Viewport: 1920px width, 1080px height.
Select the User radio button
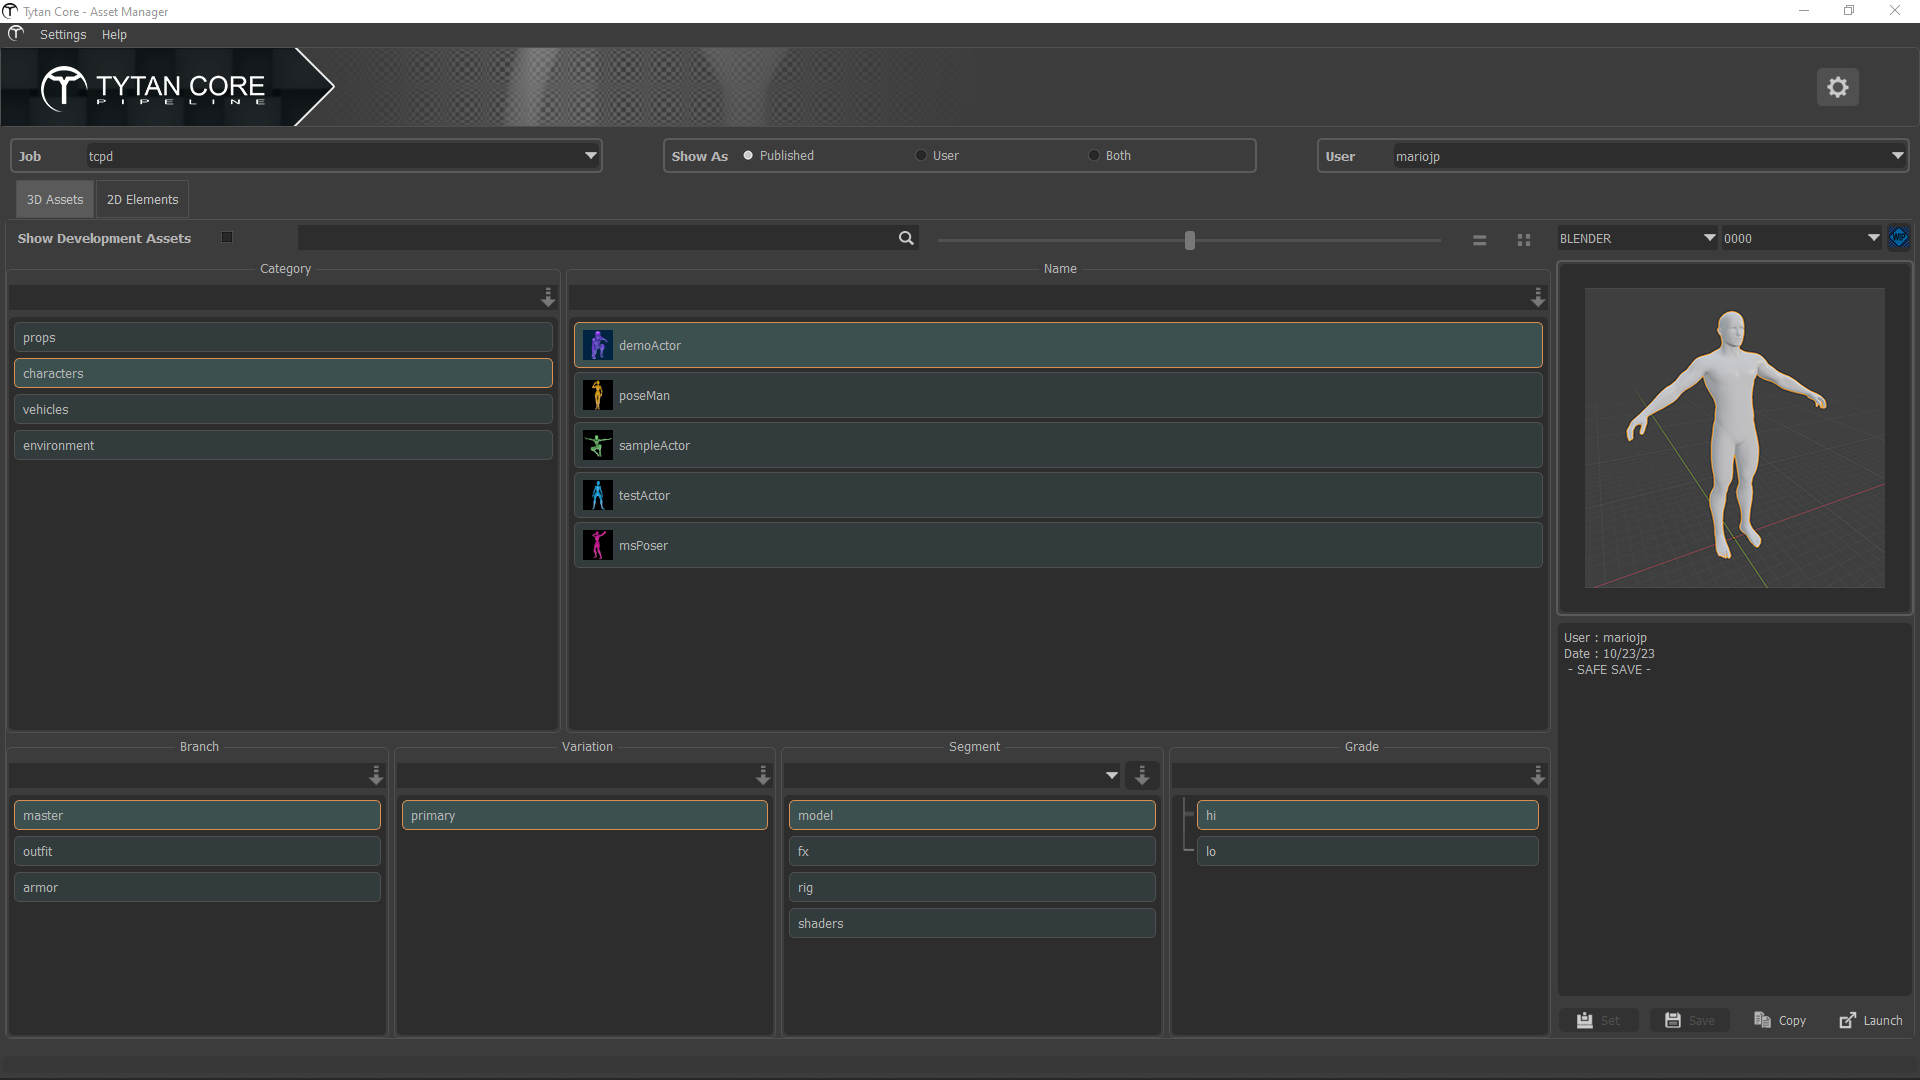pyautogui.click(x=921, y=156)
